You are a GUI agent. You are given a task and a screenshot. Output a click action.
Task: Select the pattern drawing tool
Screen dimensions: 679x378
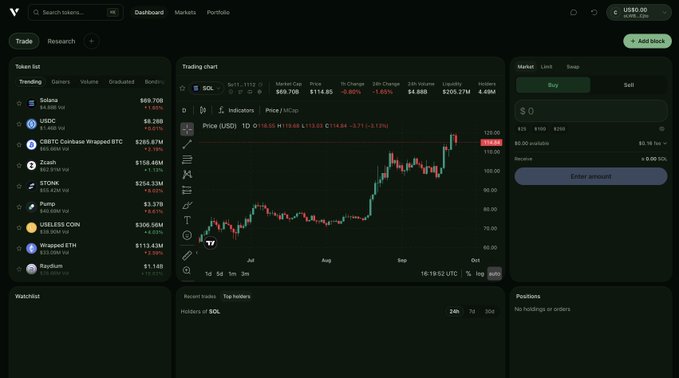[187, 174]
